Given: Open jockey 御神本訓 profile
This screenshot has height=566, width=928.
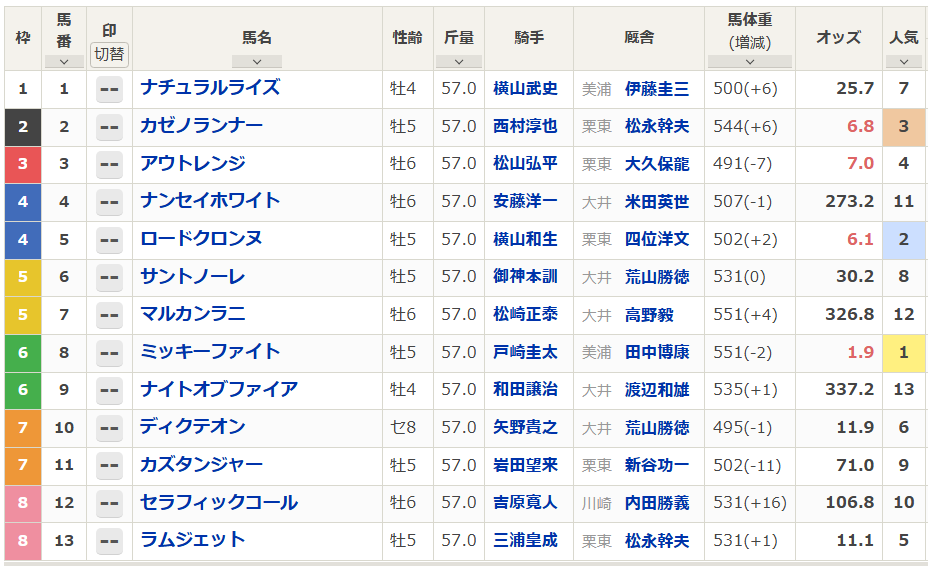Looking at the screenshot, I should tap(526, 276).
